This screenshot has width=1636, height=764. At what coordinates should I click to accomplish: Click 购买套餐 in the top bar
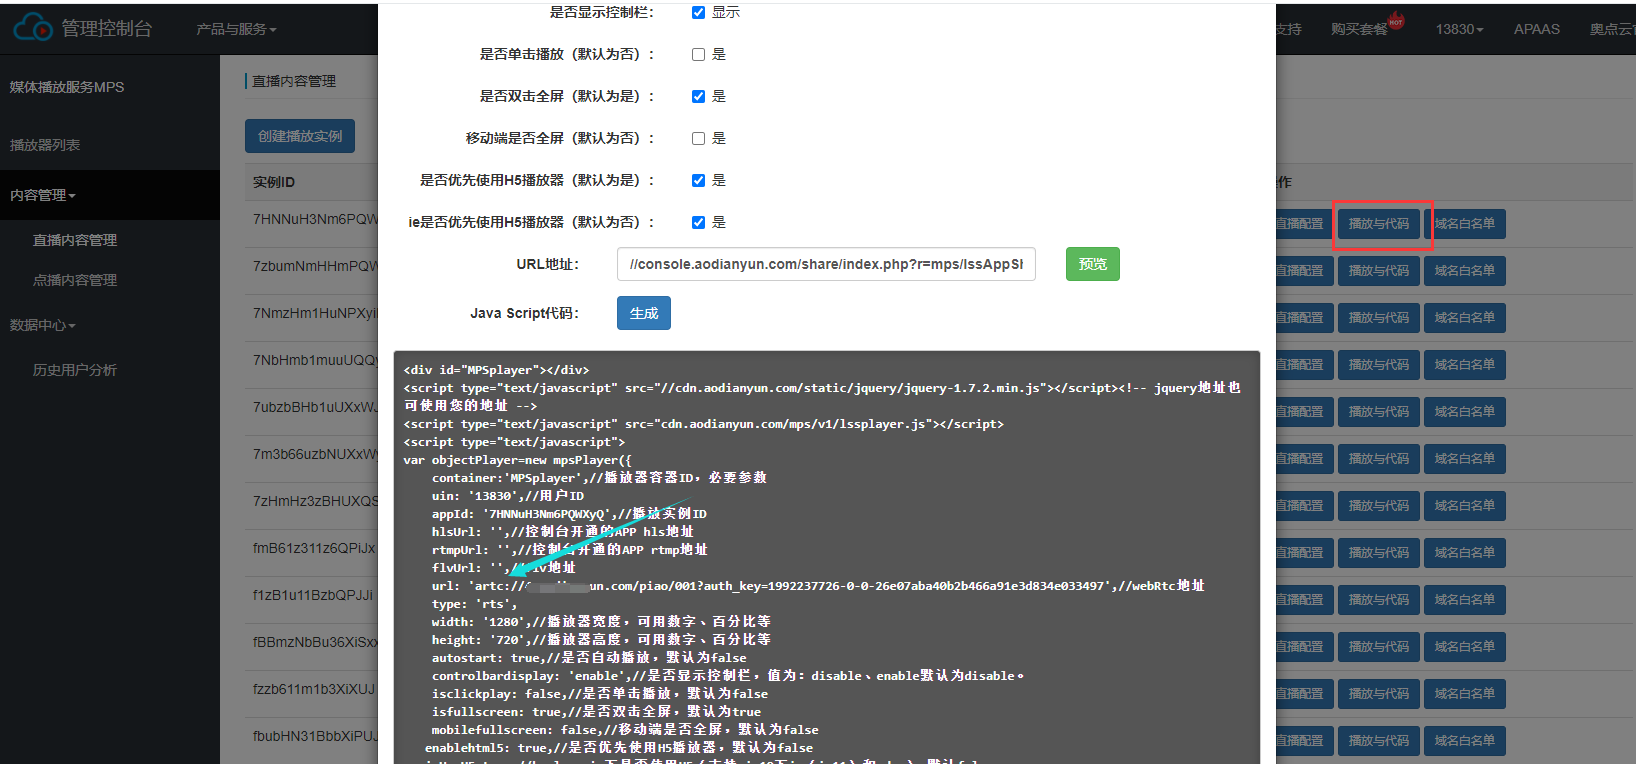click(1359, 29)
